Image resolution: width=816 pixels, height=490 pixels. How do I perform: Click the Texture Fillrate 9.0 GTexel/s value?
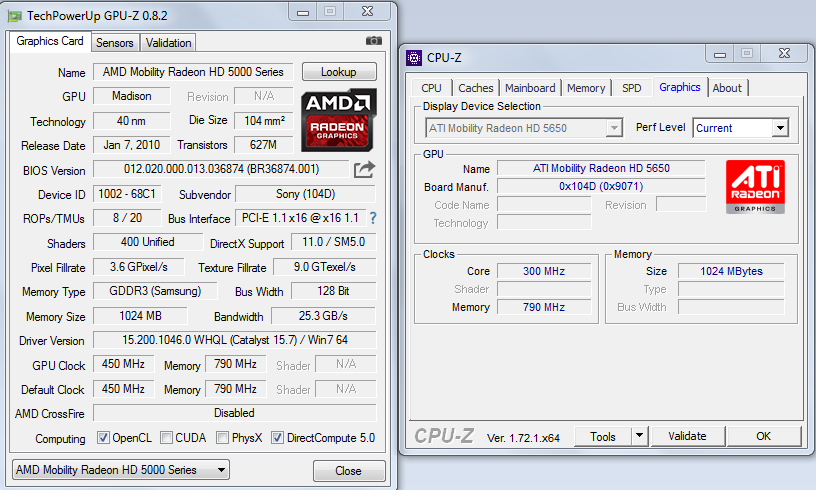pos(325,267)
